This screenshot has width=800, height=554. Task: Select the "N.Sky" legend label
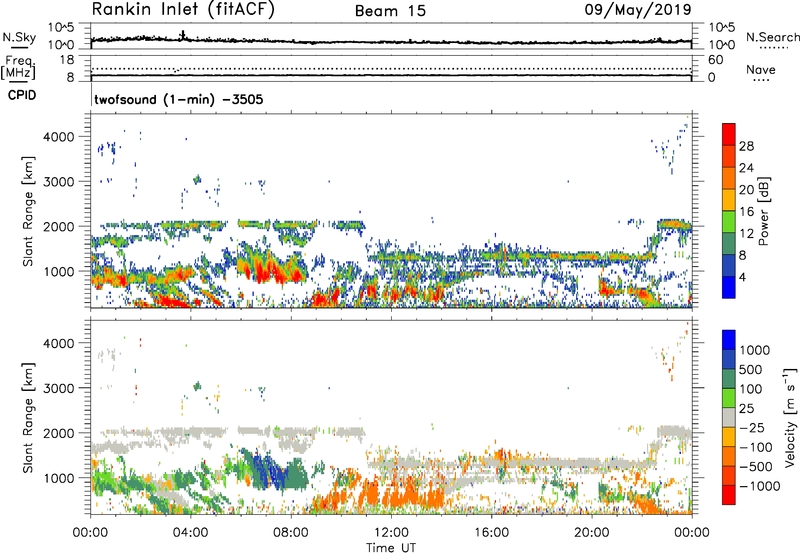(19, 37)
